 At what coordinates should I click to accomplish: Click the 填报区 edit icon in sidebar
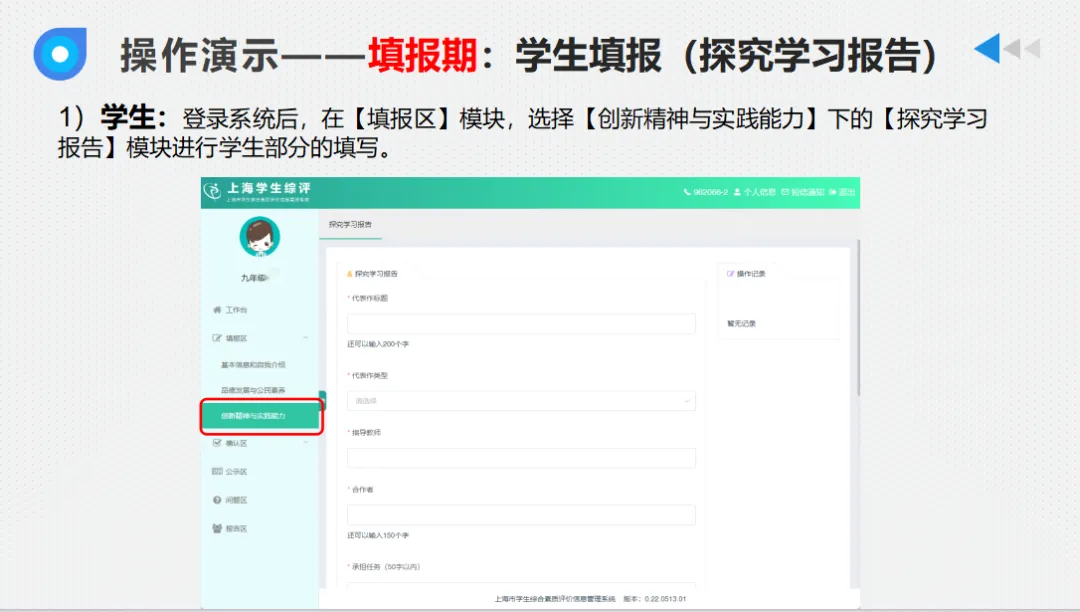(x=215, y=336)
